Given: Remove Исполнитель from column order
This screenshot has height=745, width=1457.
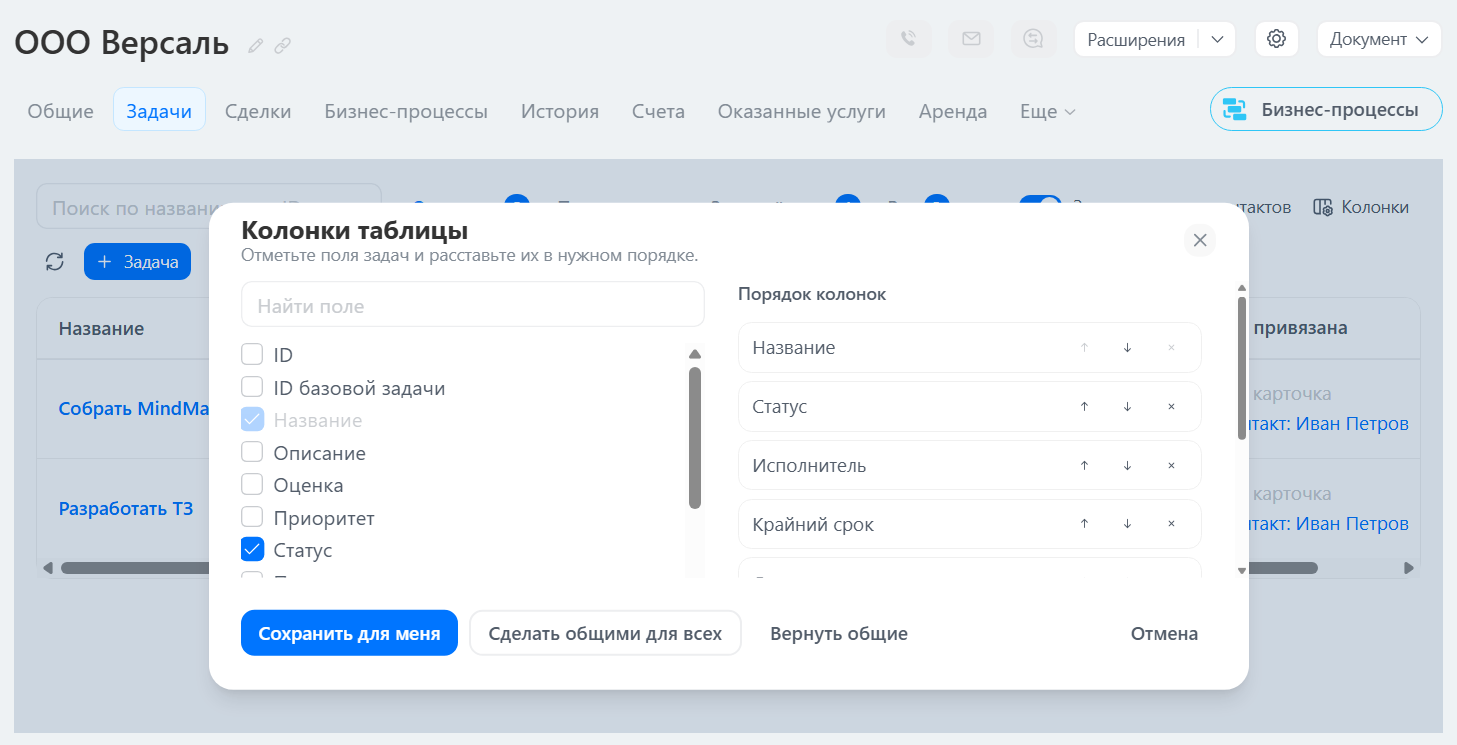Looking at the screenshot, I should tap(1171, 466).
